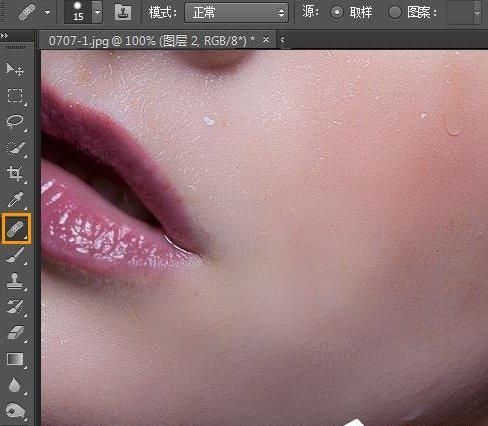Select the Move tool
The width and height of the screenshot is (488, 426).
pyautogui.click(x=15, y=69)
